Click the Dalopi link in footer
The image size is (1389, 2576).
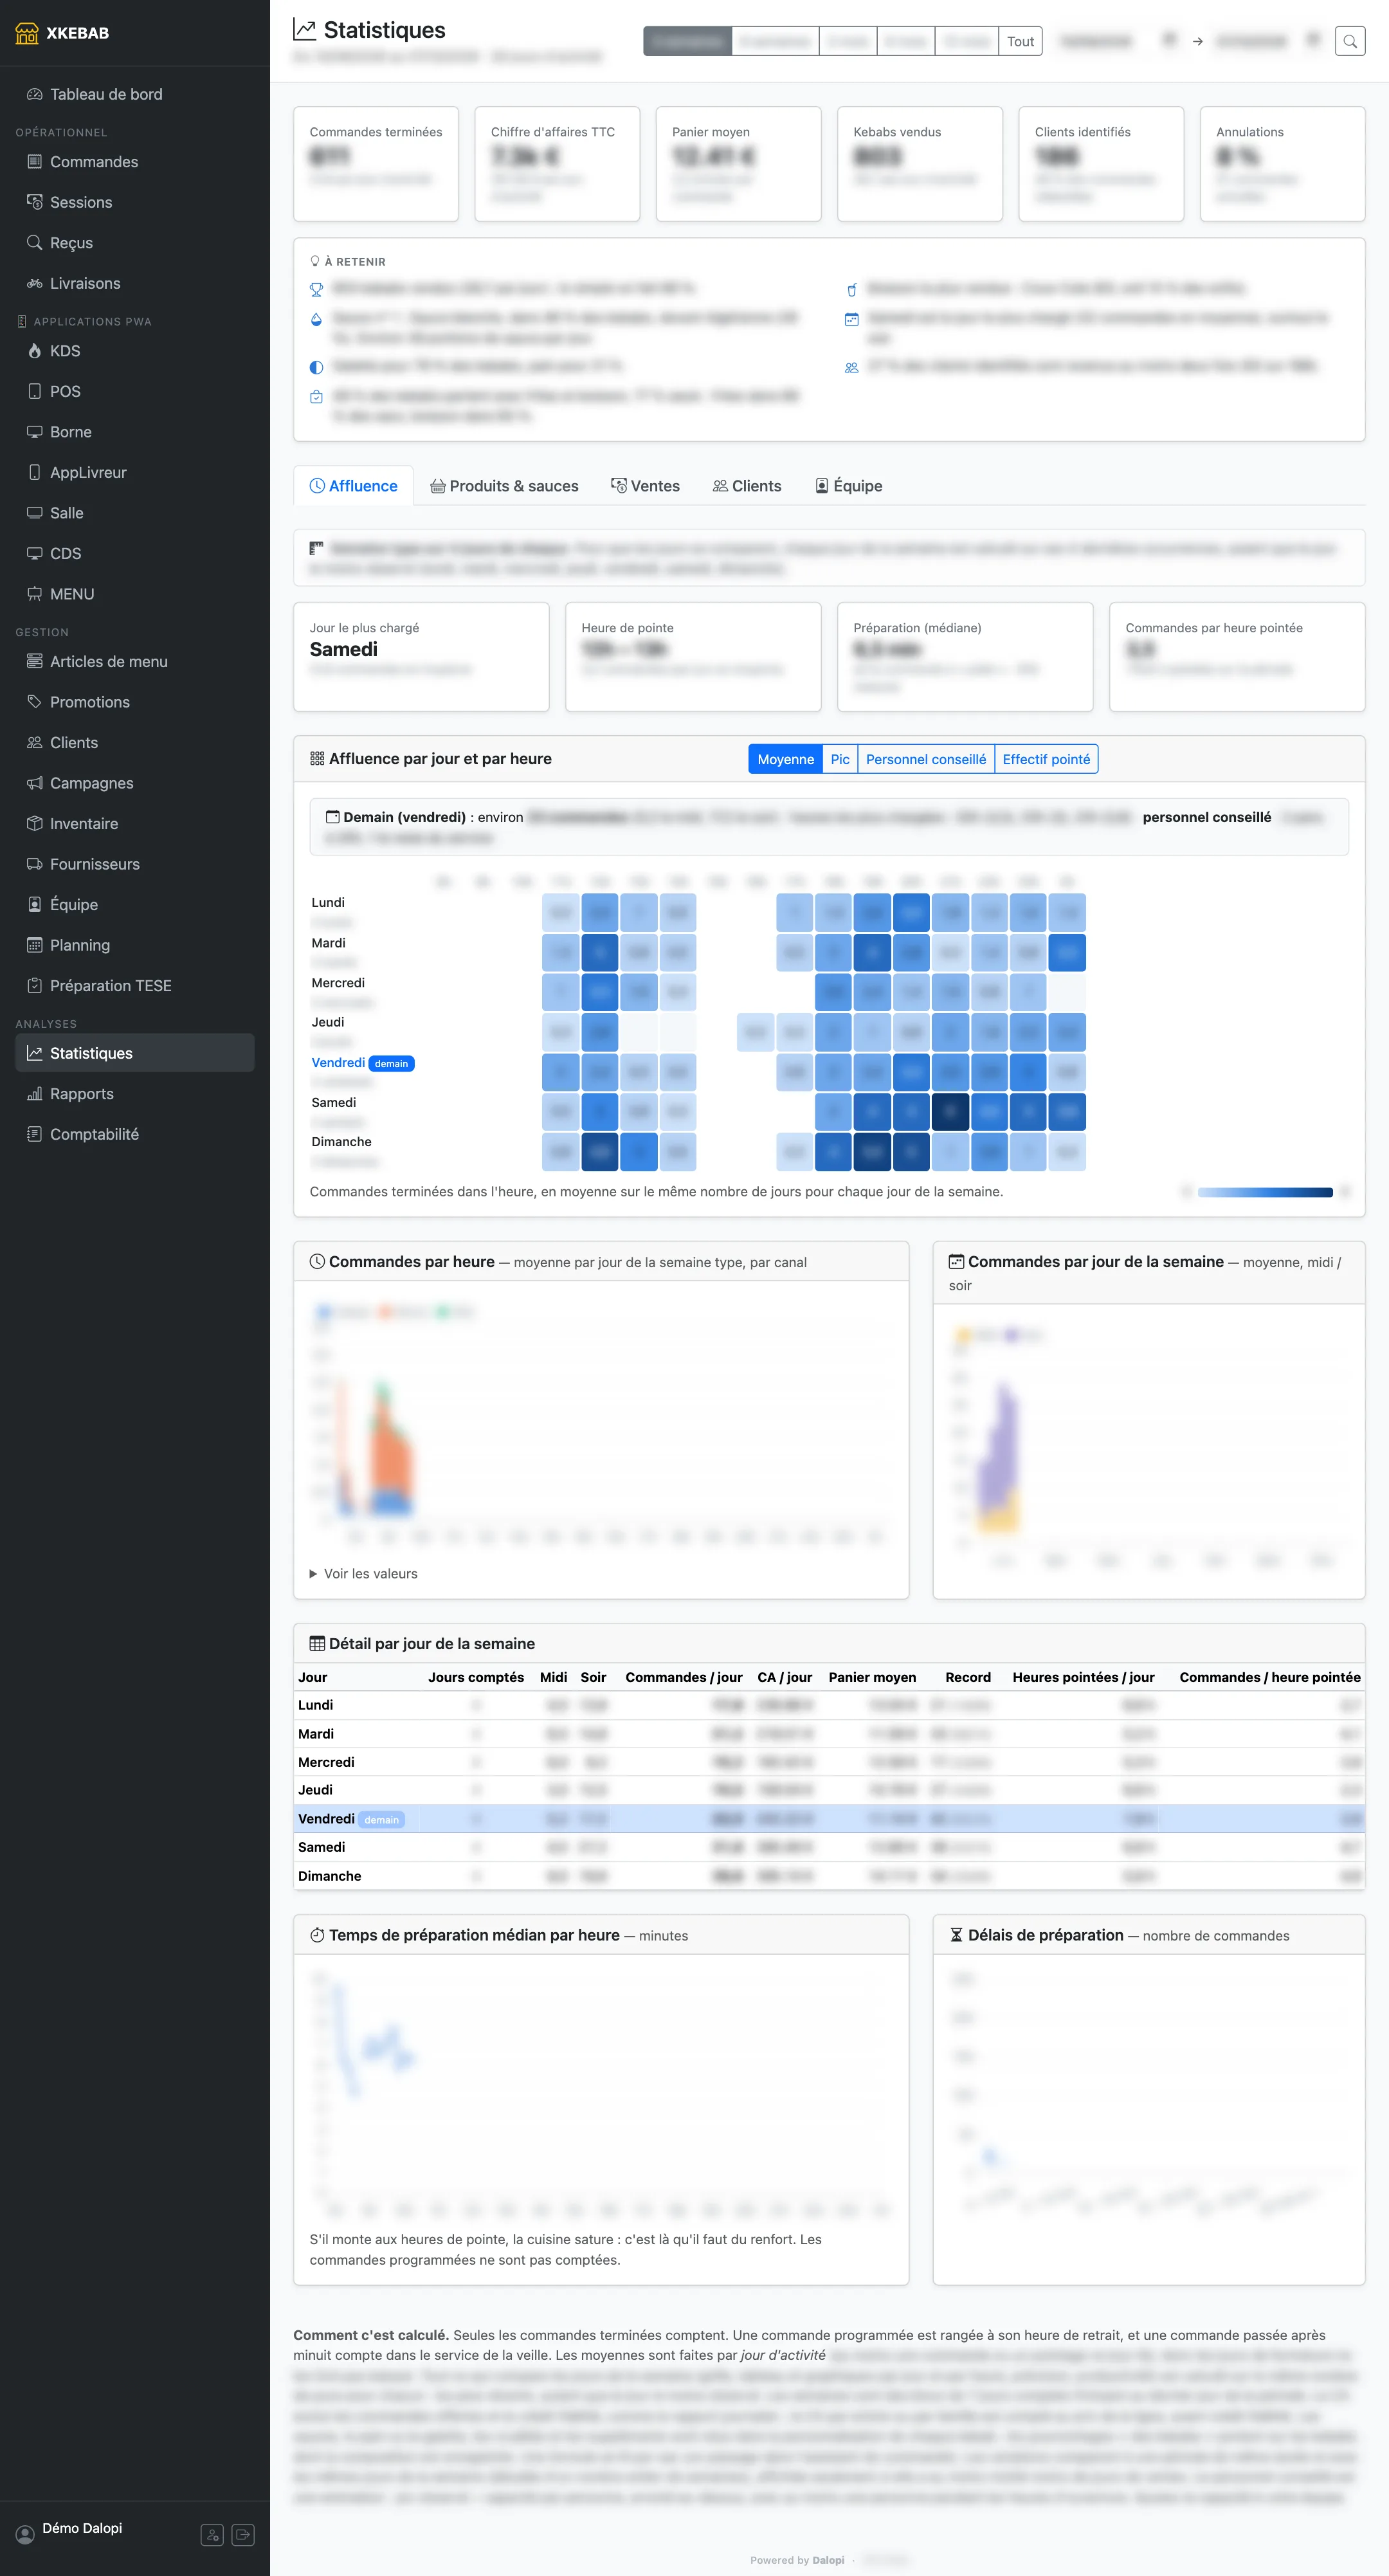tap(828, 2560)
